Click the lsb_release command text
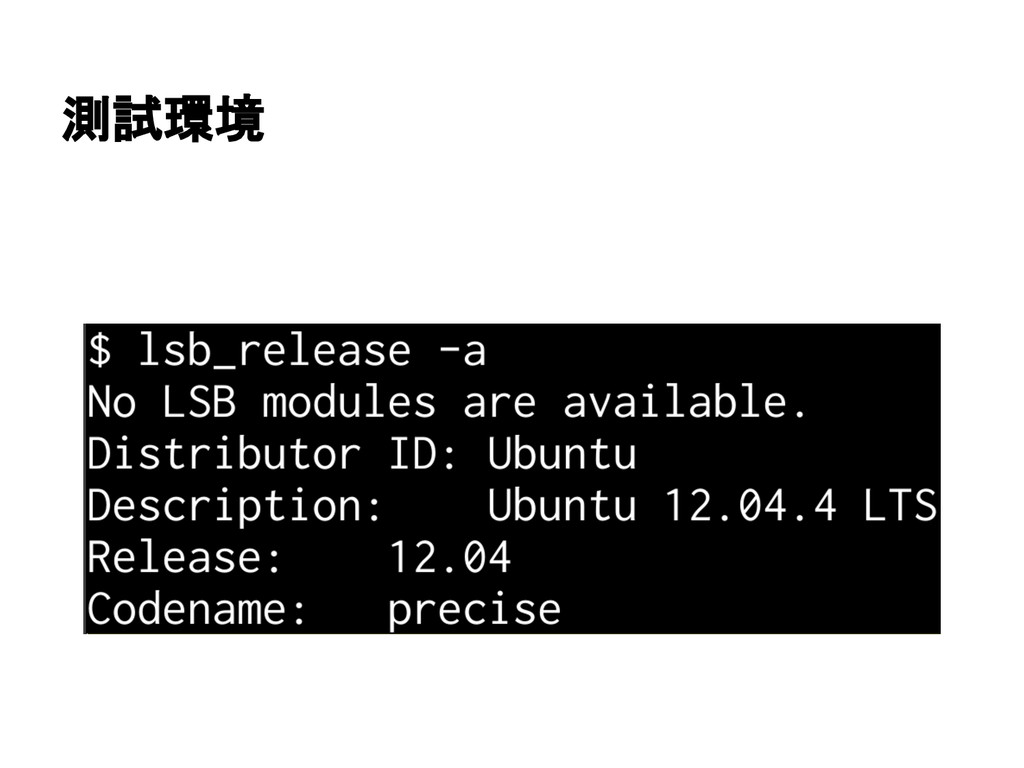This screenshot has height=768, width=1024. click(275, 351)
